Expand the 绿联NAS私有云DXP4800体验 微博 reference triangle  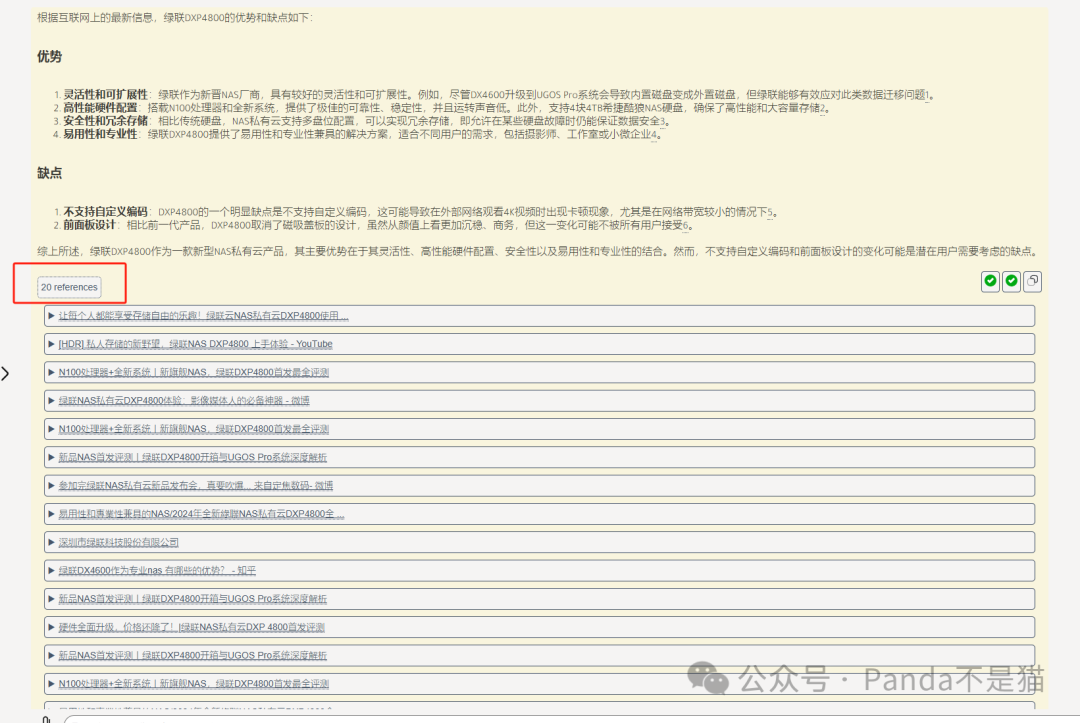[x=52, y=401]
